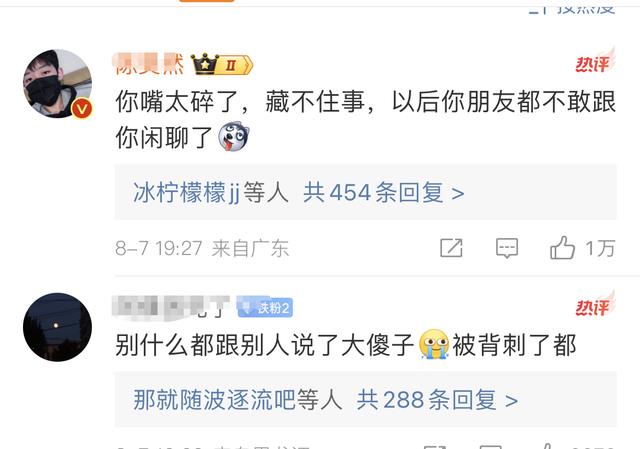Tap the 铁粉2 fan badge
This screenshot has width=640, height=449.
265,307
